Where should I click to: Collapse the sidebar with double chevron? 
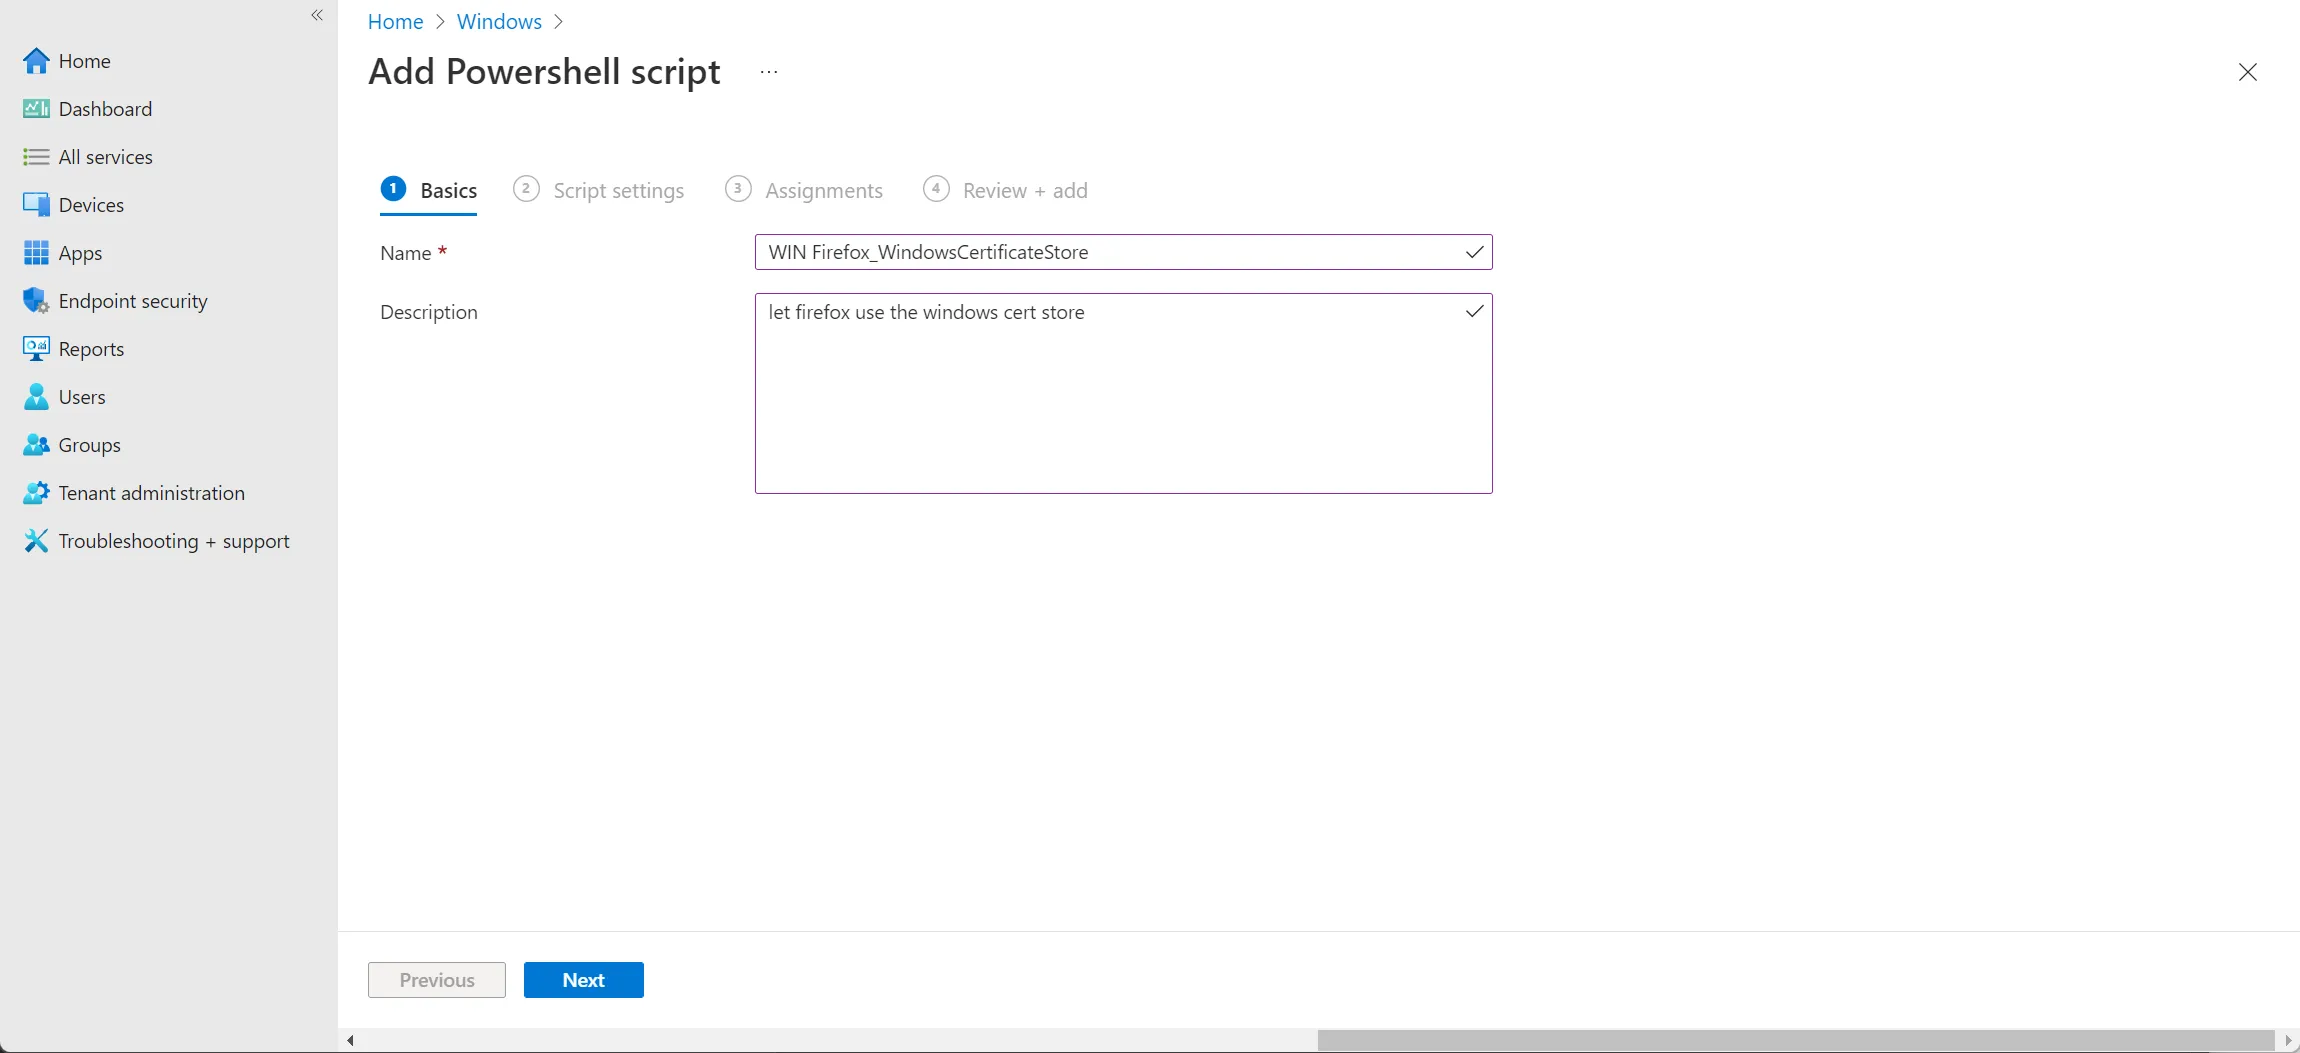[317, 15]
